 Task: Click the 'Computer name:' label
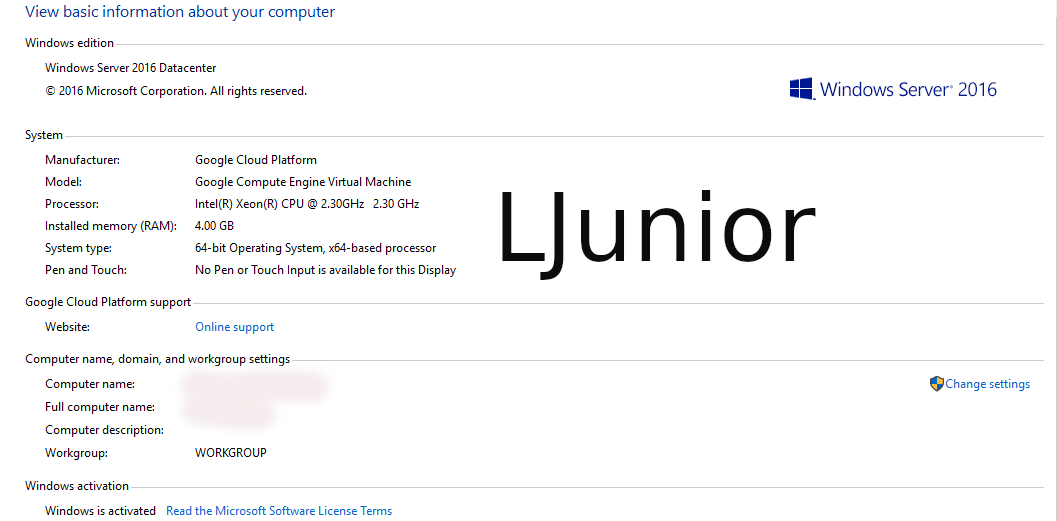pos(90,384)
